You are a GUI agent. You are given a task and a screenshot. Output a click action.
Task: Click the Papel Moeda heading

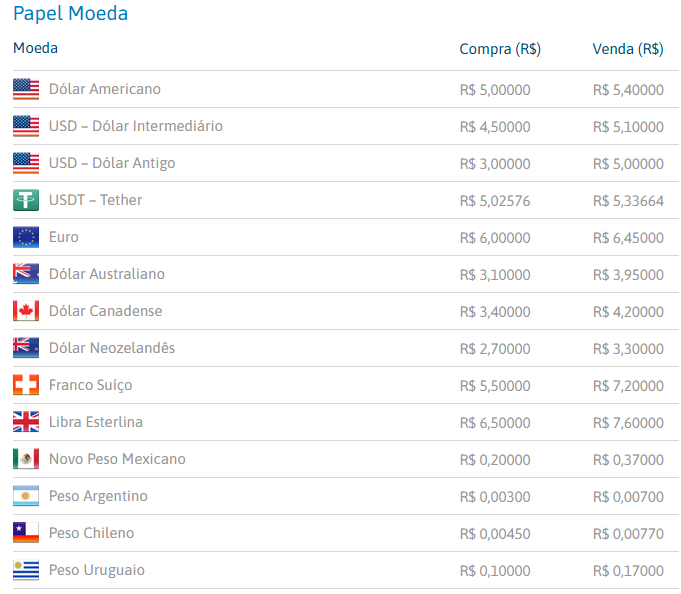70,14
